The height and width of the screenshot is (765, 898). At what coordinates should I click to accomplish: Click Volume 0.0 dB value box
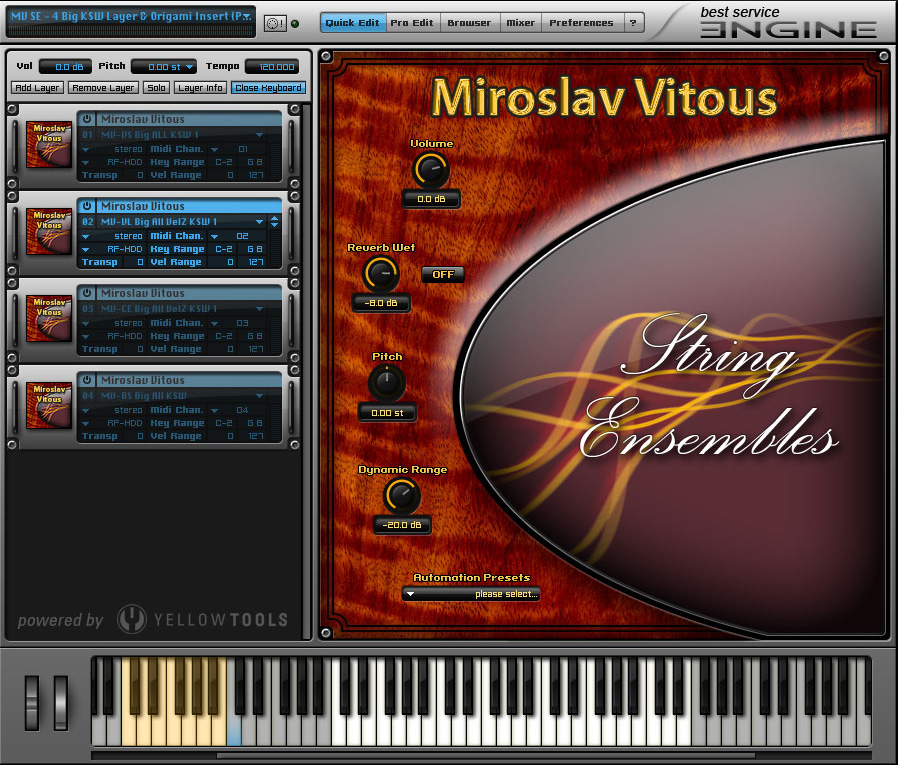tap(431, 199)
